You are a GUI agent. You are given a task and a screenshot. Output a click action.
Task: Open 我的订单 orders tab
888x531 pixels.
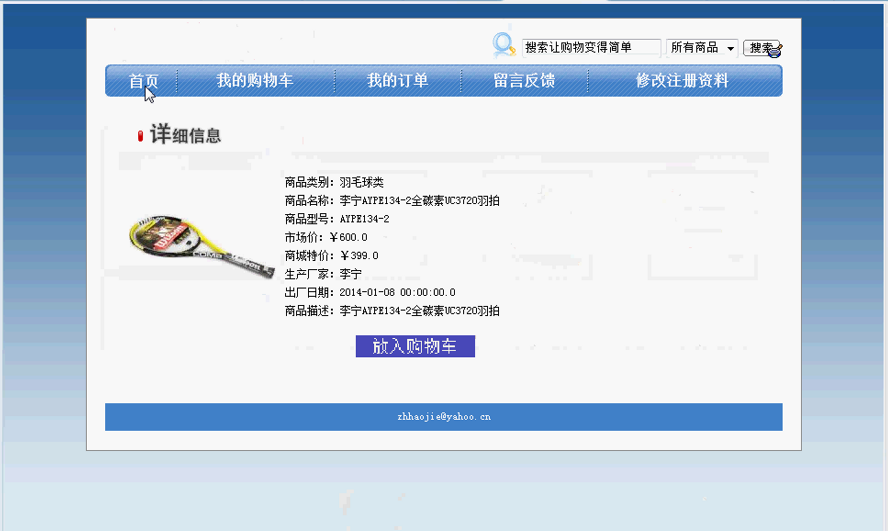(x=398, y=80)
